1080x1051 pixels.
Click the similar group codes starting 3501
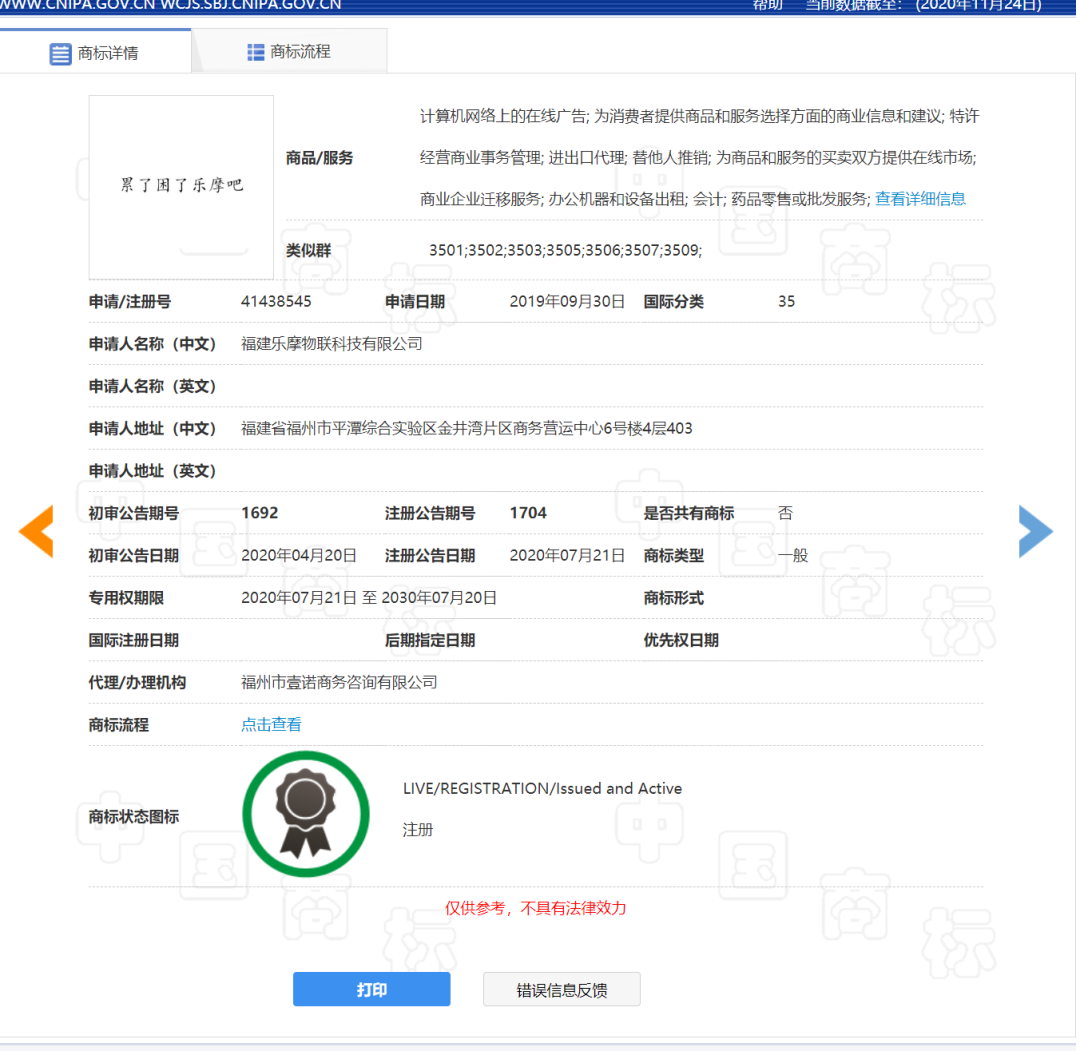565,251
